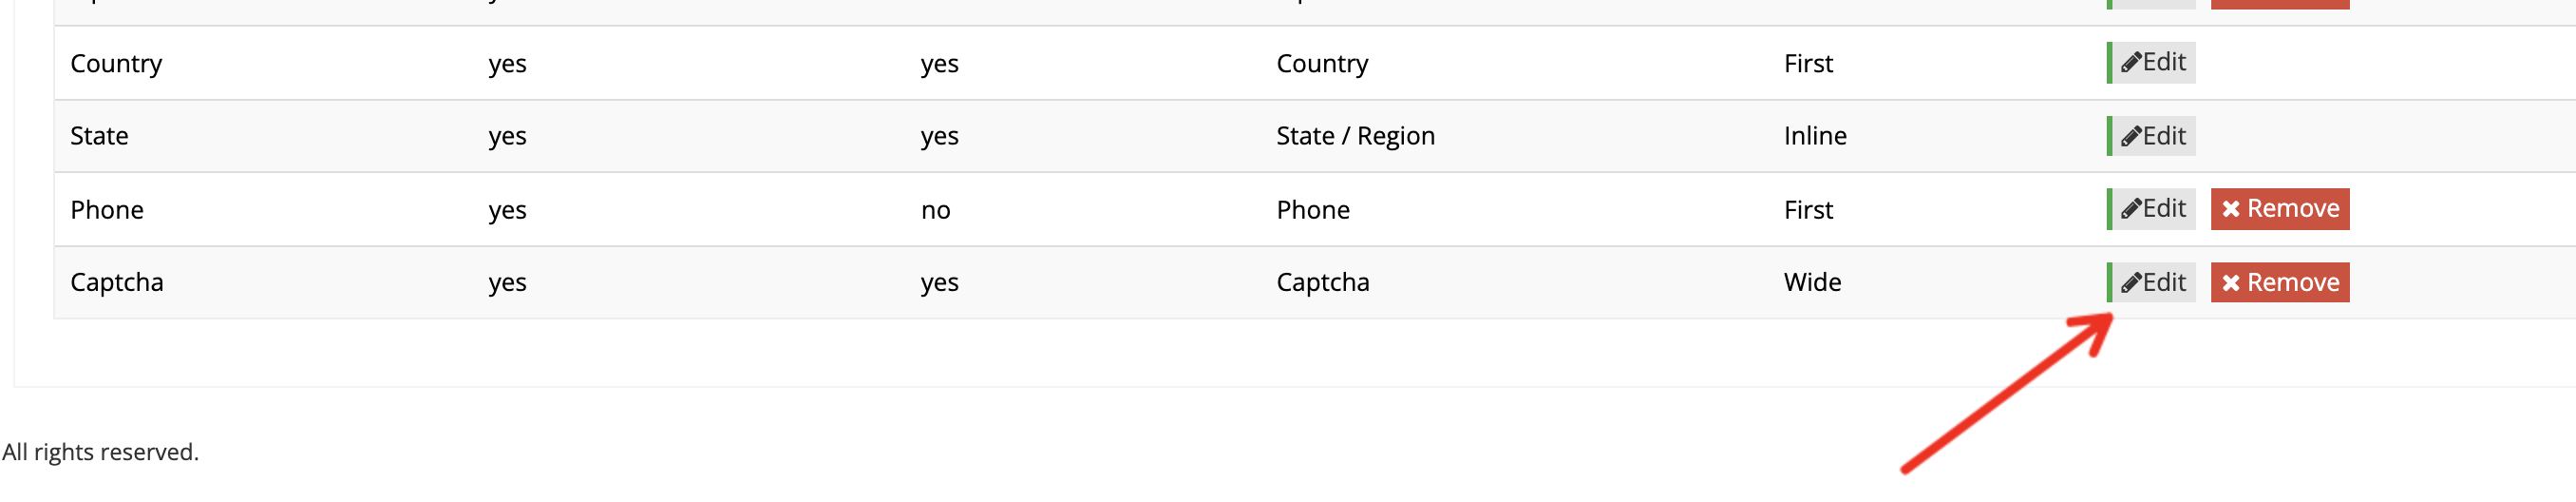Click the "no" value in Phone row
The image size is (2576, 502).
[x=935, y=210]
